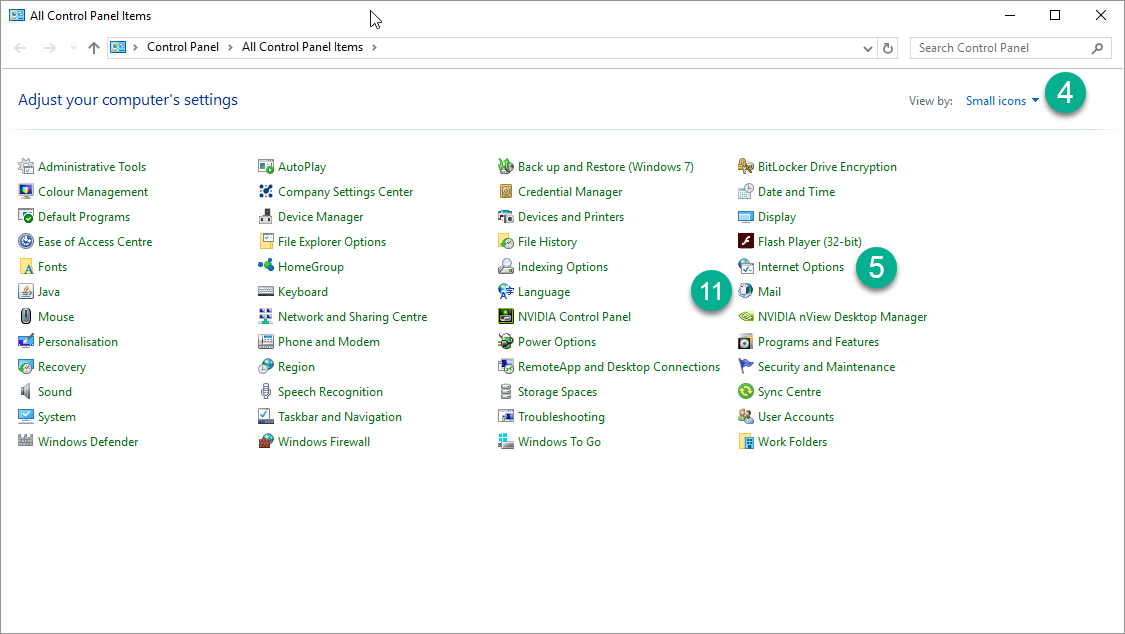
Task: Open the User Accounts icon
Action: 745,417
